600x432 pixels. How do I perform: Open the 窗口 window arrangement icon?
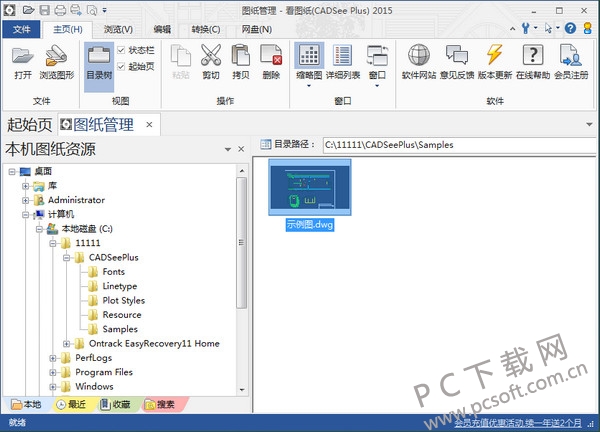point(377,61)
